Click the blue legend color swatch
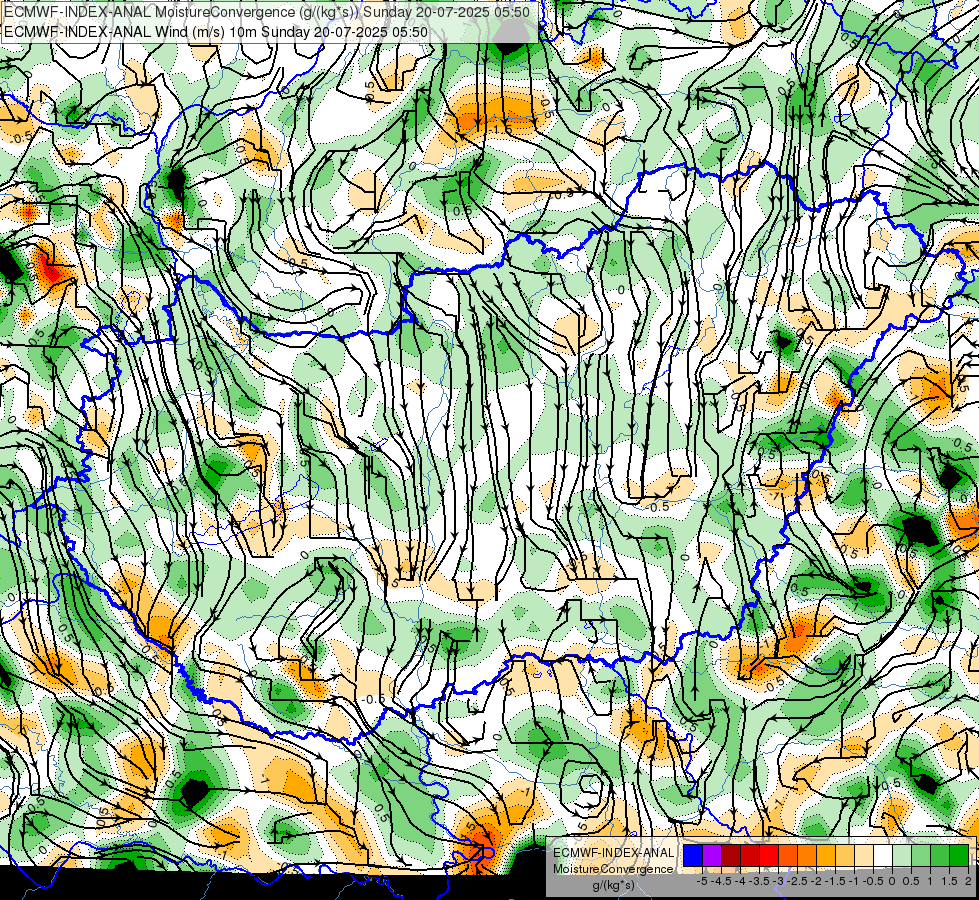 coord(693,855)
